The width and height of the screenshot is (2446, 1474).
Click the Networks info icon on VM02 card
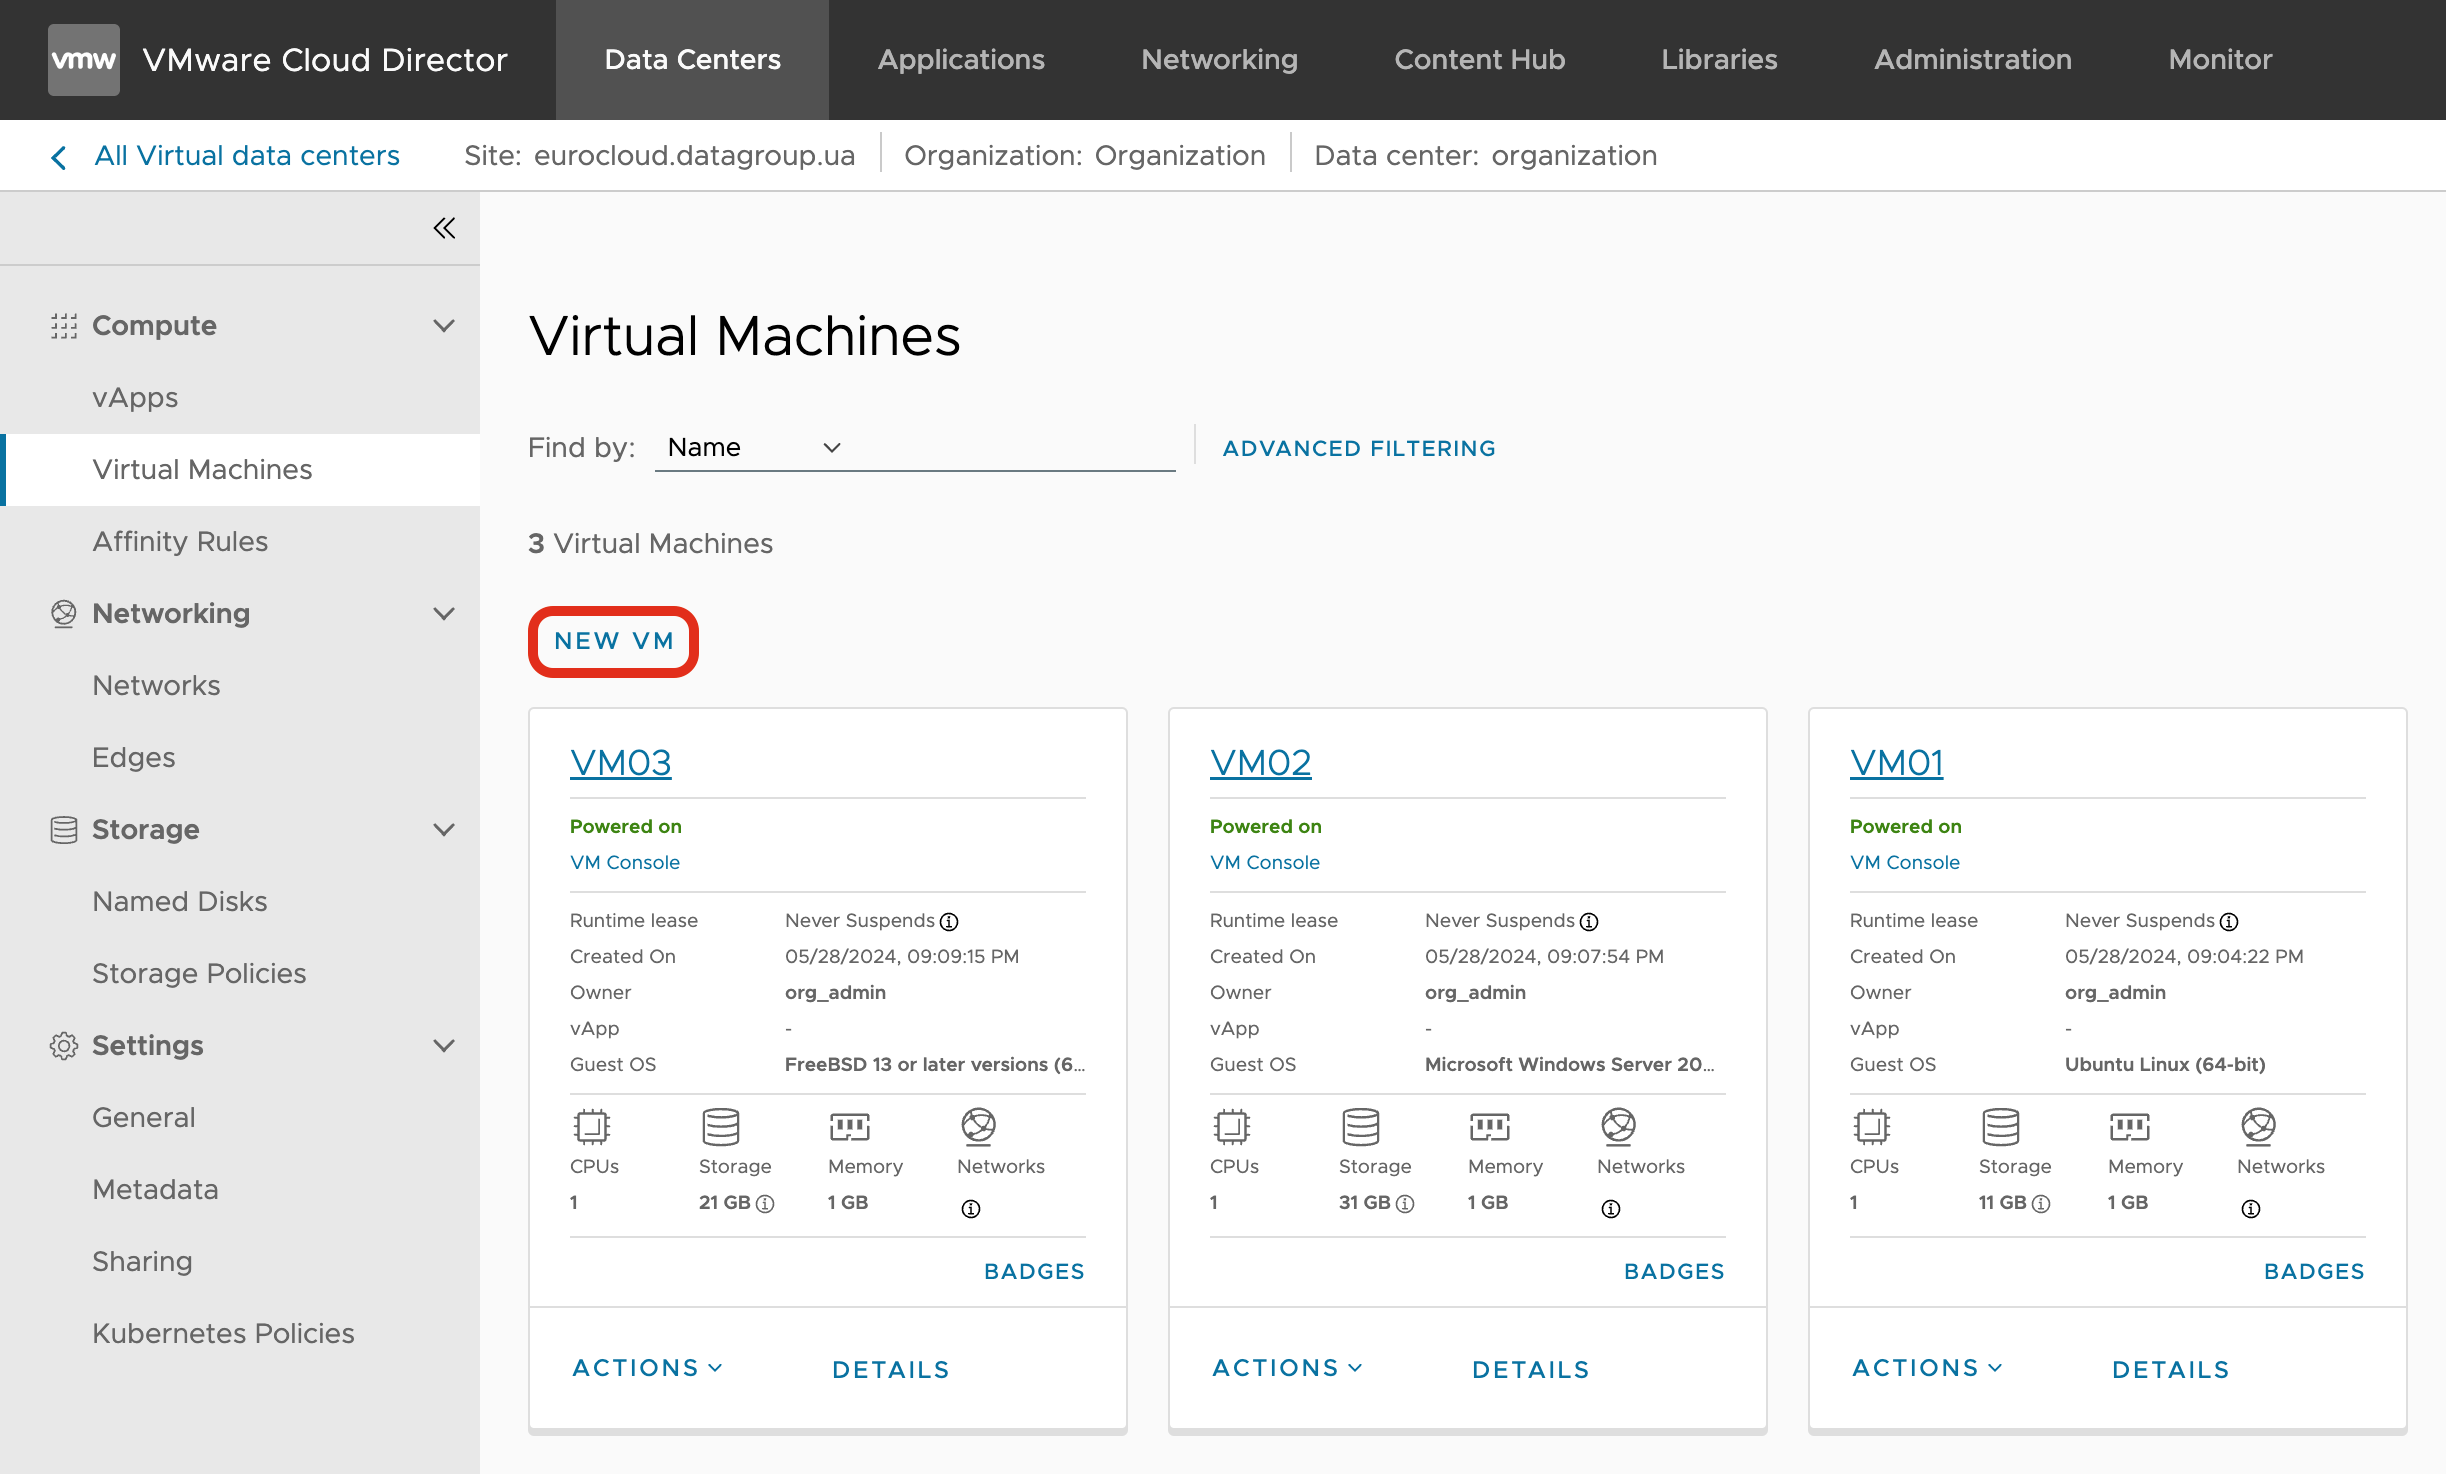[1611, 1209]
